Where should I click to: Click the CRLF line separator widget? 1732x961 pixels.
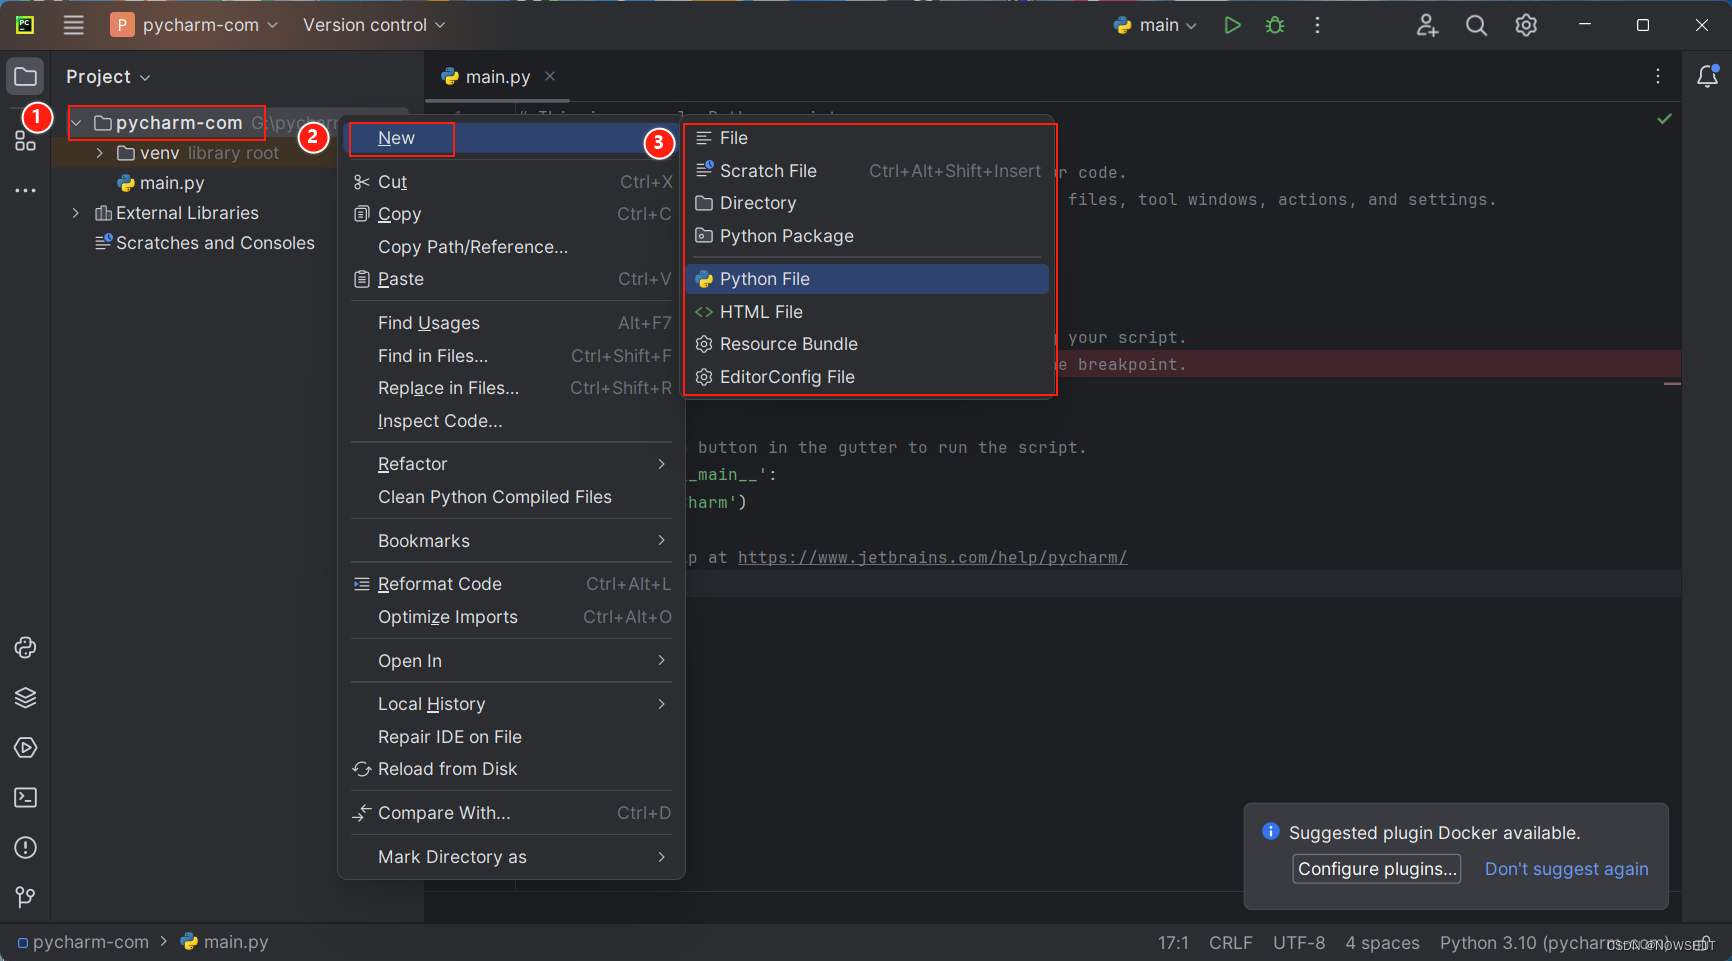1230,943
